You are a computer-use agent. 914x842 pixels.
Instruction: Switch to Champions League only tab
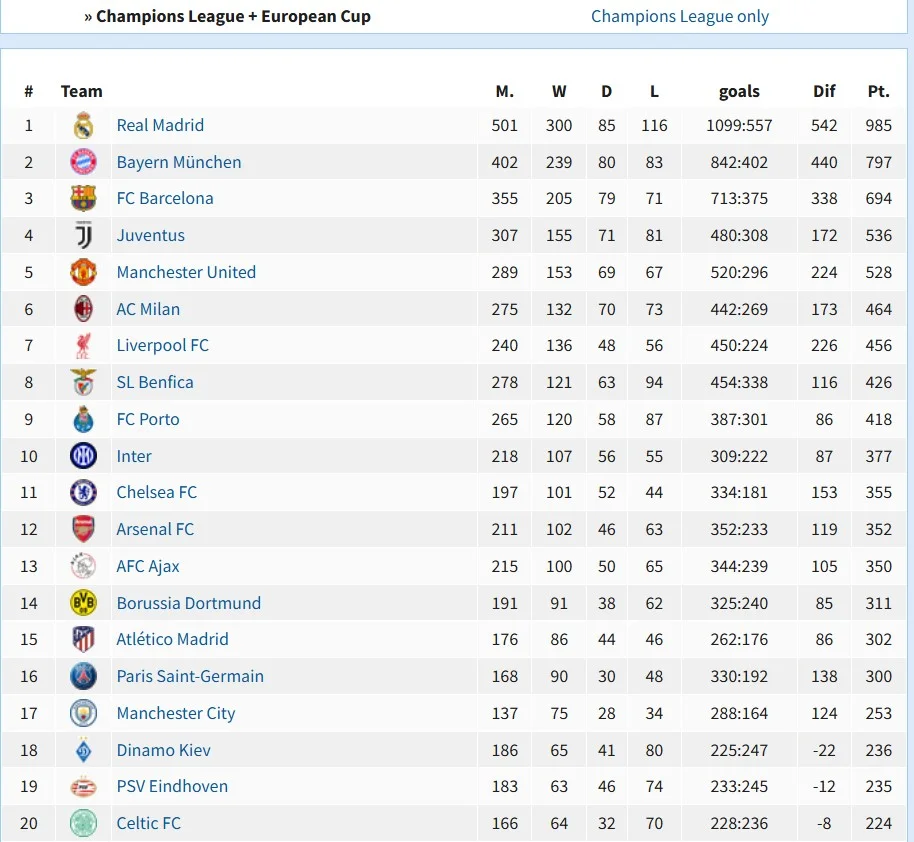pyautogui.click(x=680, y=16)
